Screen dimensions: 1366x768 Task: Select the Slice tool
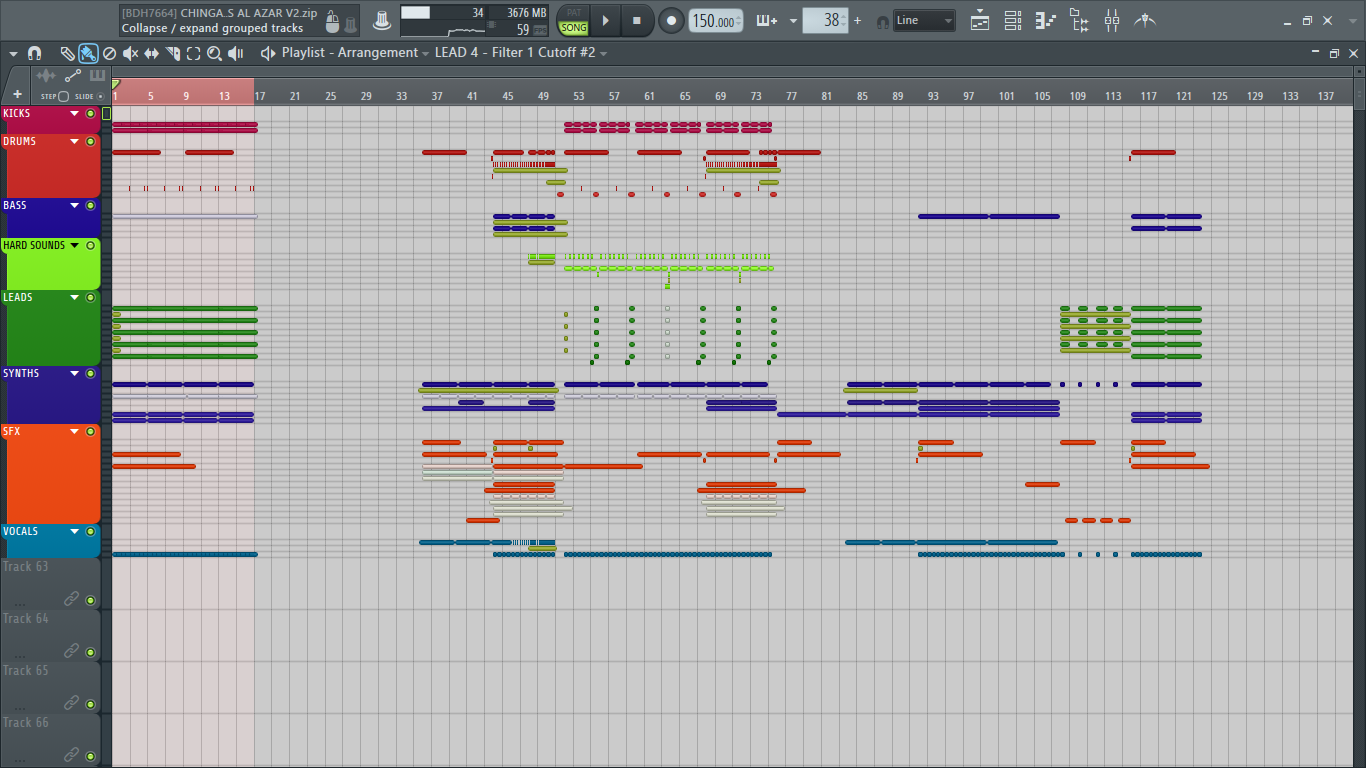click(x=172, y=53)
